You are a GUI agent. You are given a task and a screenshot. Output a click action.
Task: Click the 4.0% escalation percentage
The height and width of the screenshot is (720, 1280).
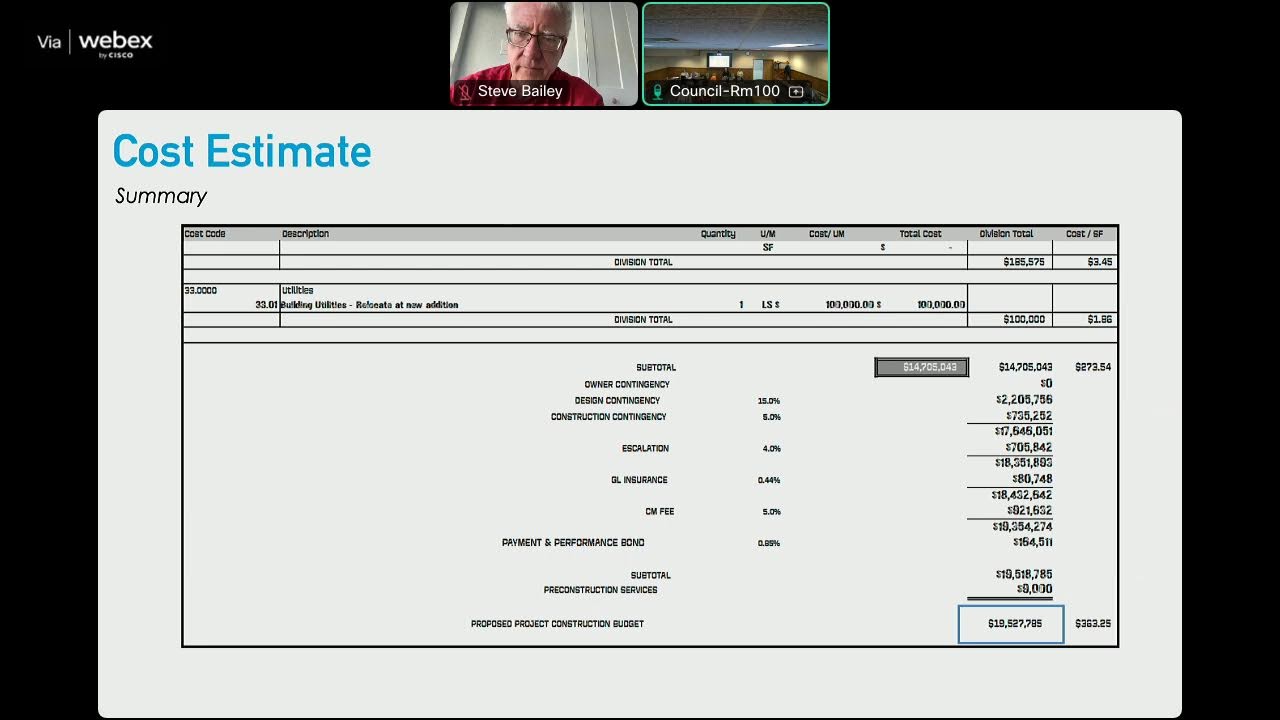point(772,449)
